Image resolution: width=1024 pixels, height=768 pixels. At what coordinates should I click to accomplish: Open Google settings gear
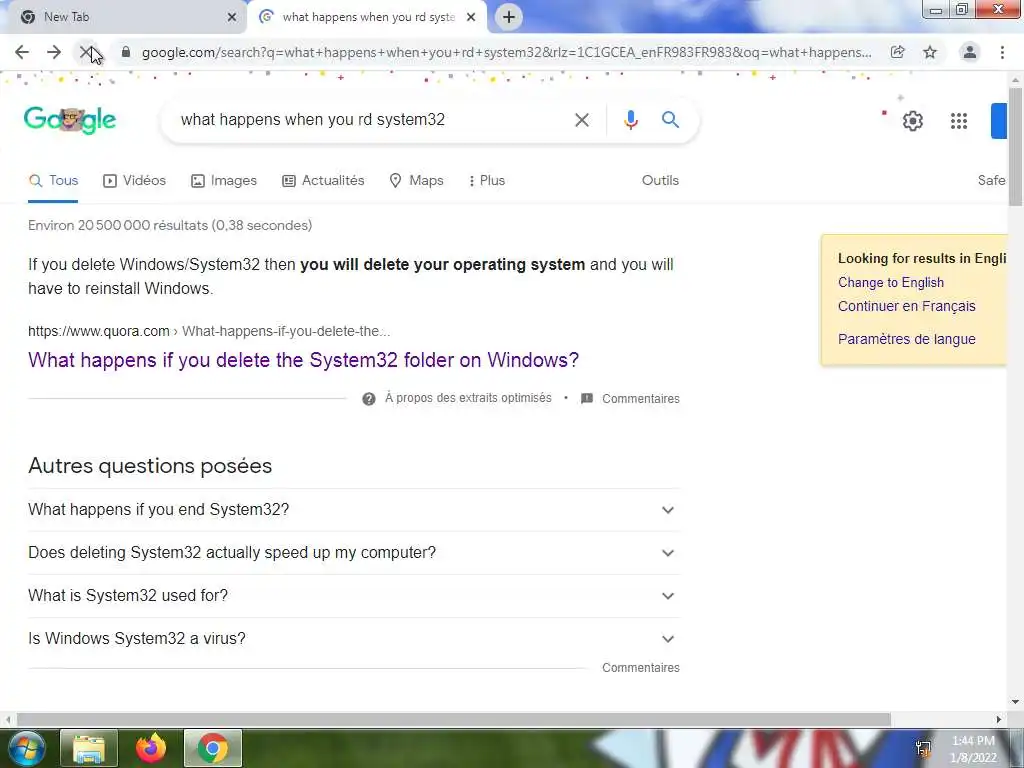(913, 121)
